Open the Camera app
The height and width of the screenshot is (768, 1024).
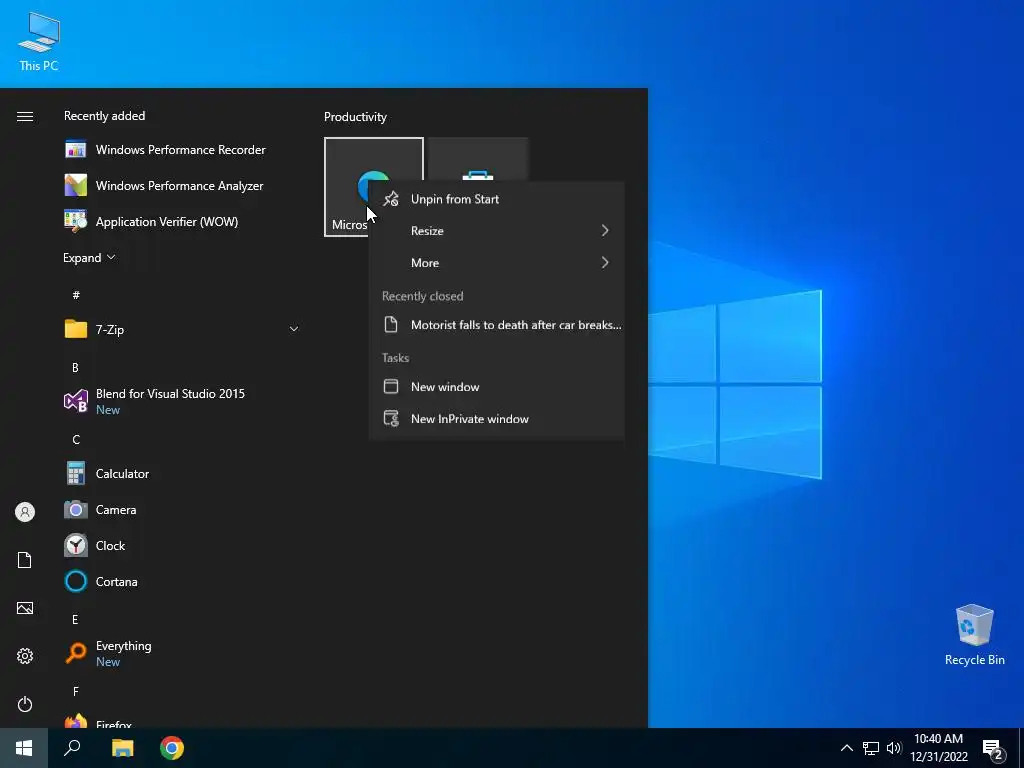click(182, 509)
